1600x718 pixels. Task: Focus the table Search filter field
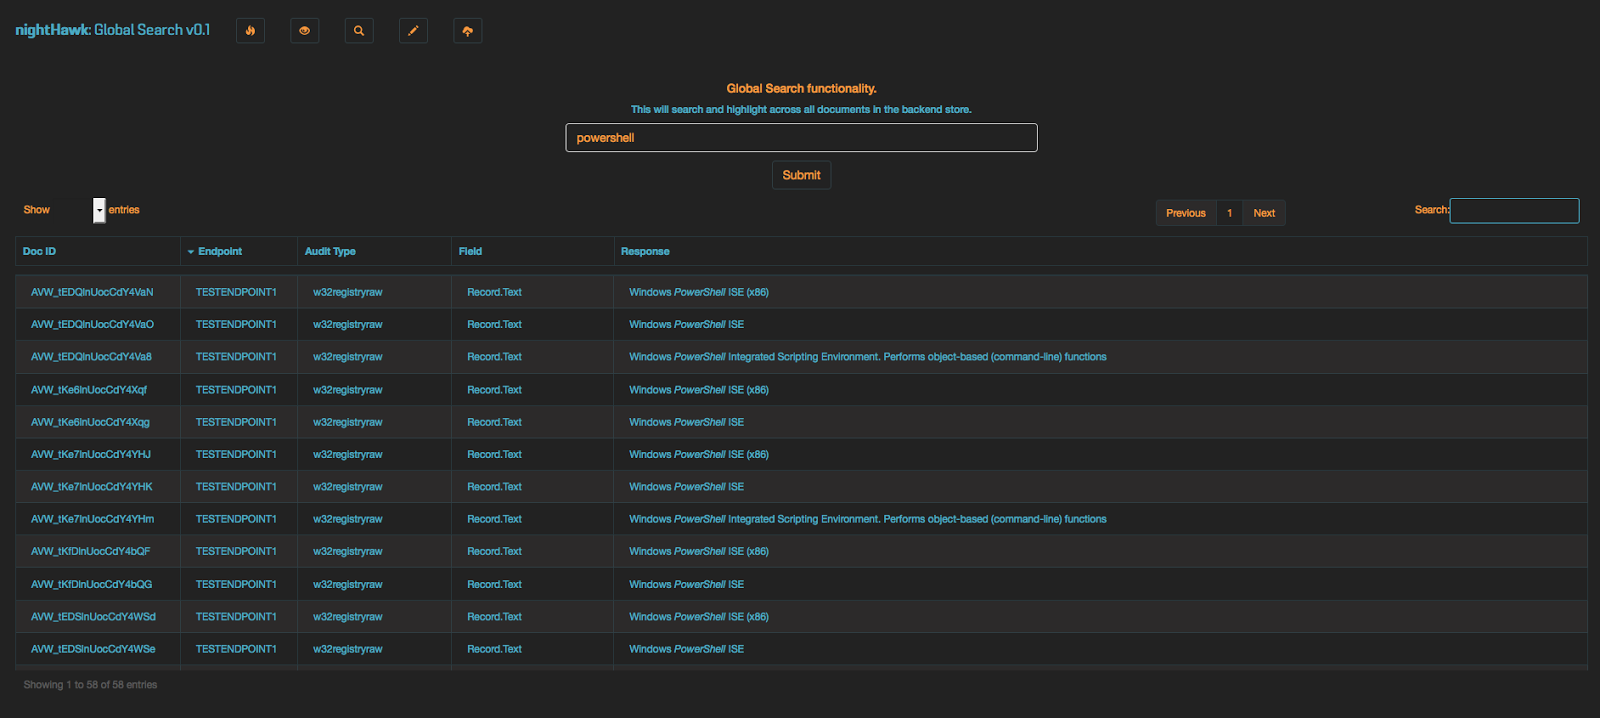1514,210
